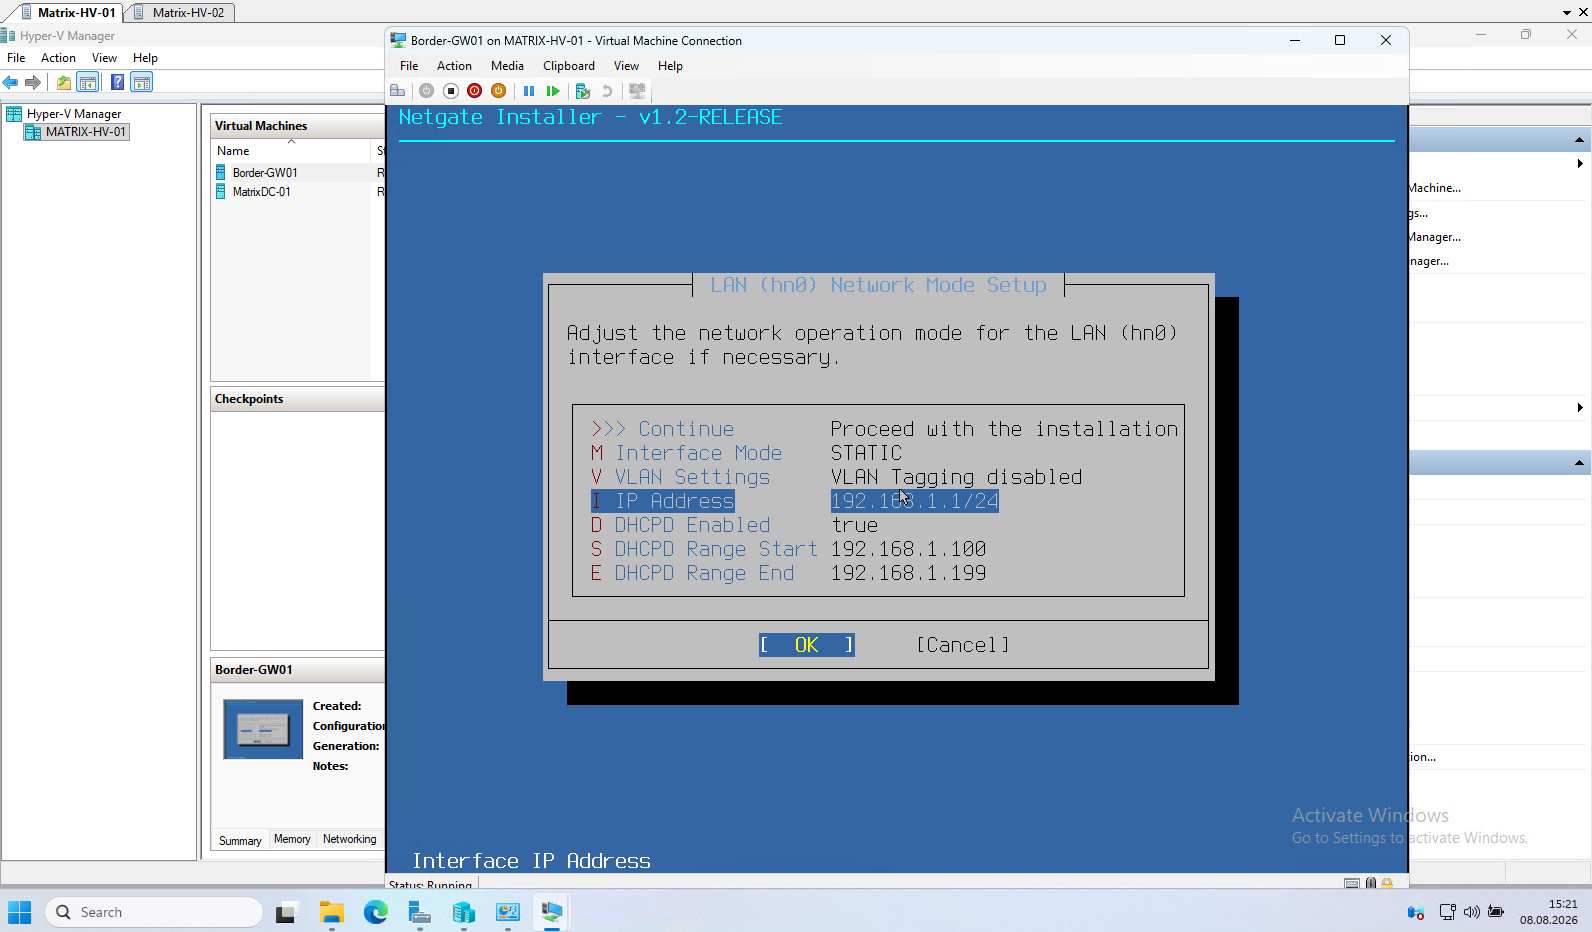Open File Explorer from taskbar
This screenshot has height=932, width=1592.
[x=332, y=912]
